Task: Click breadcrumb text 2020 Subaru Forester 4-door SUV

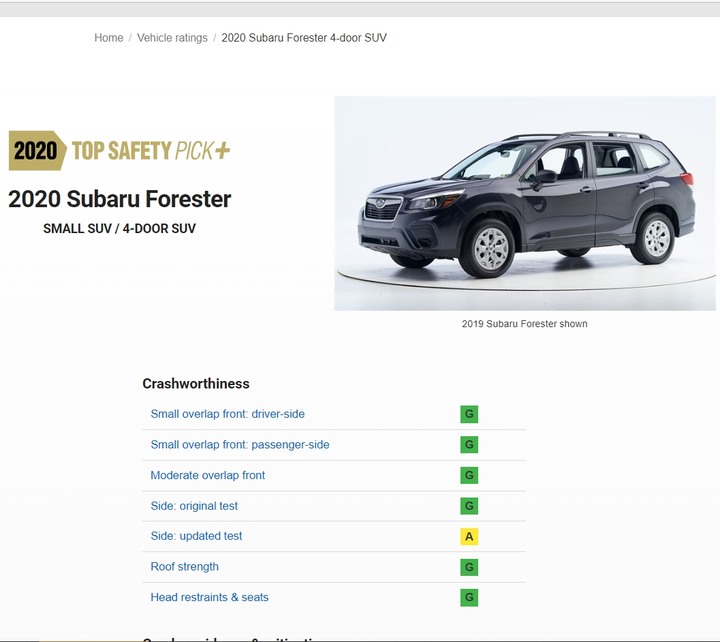Action: (304, 38)
